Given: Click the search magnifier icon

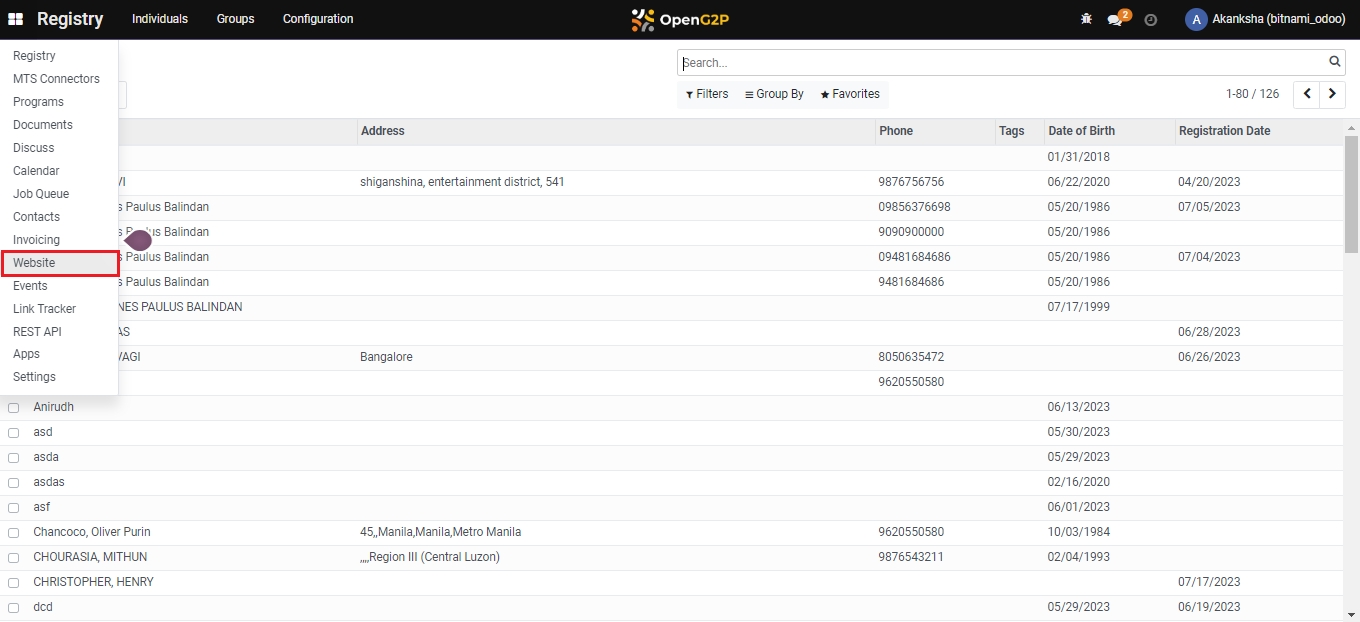Looking at the screenshot, I should click(x=1335, y=62).
